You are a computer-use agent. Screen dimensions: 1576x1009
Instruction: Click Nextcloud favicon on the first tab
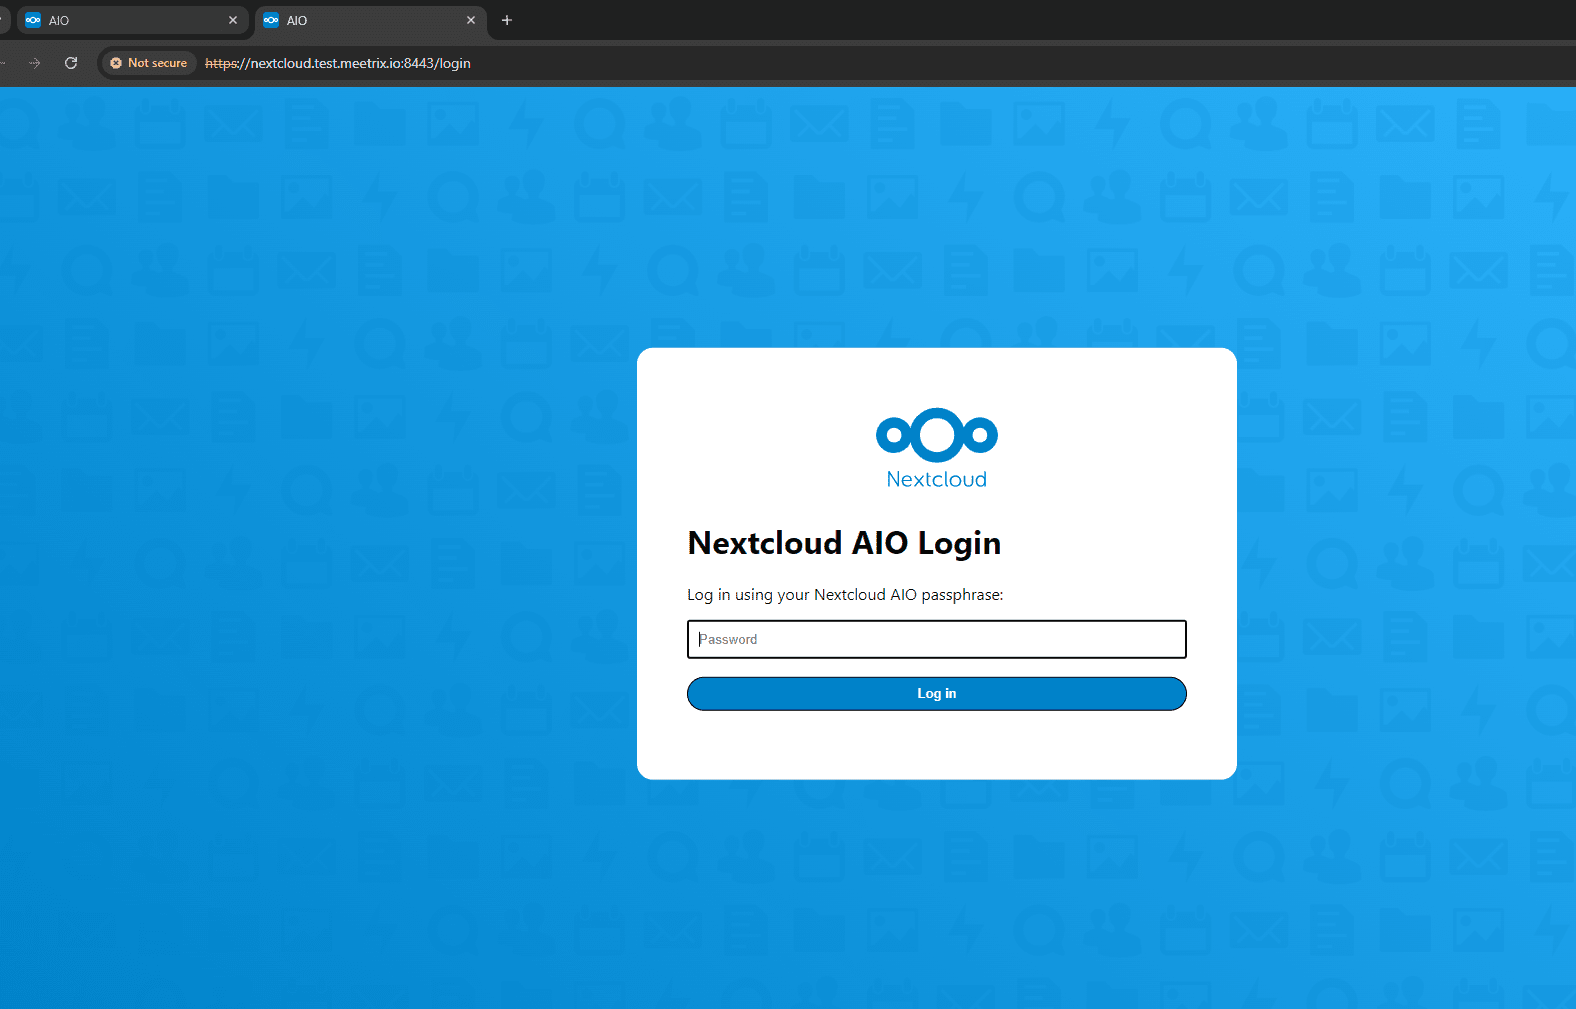pos(33,20)
